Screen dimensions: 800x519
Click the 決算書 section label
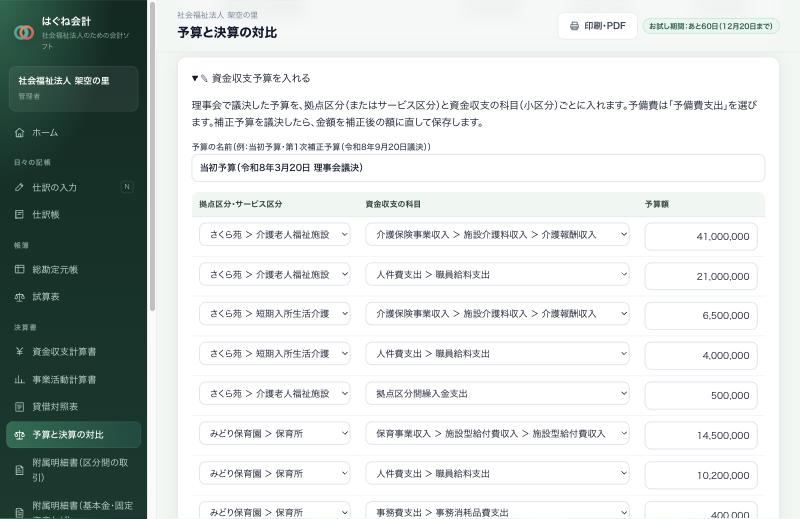click(25, 327)
